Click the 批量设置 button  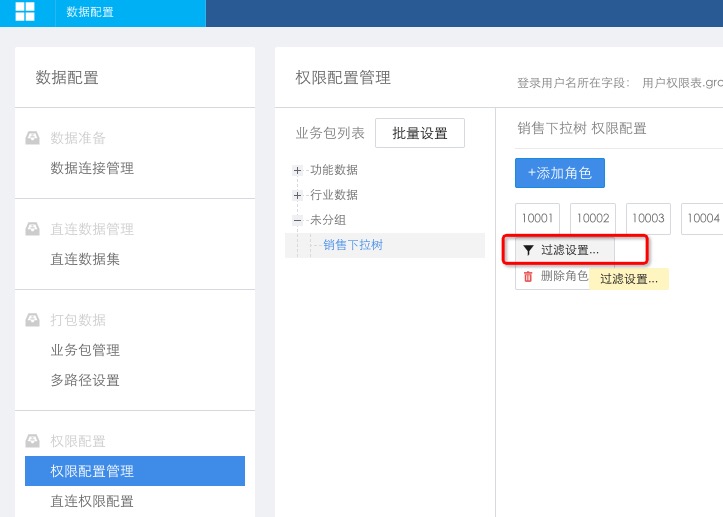(420, 133)
